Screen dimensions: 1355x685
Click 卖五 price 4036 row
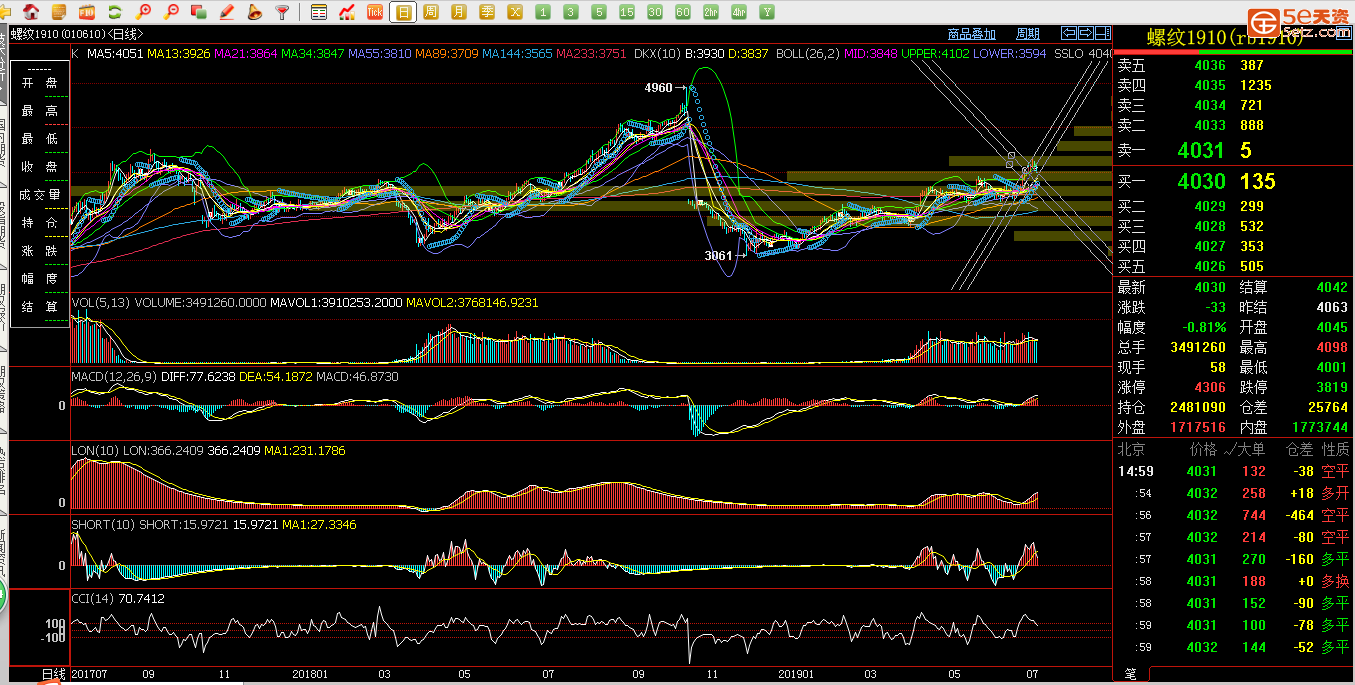coord(1233,65)
